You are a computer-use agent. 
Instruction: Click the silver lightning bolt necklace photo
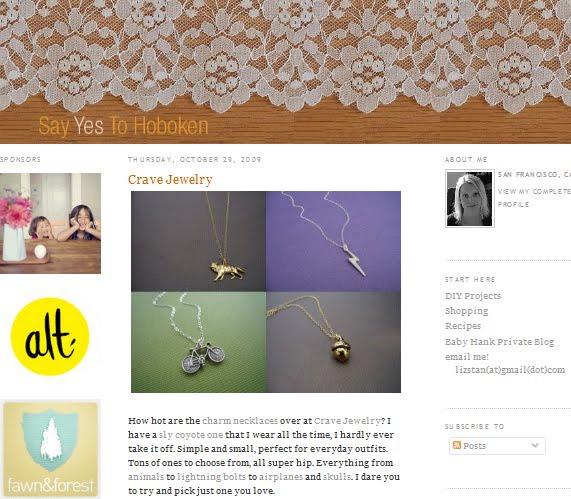(334, 241)
